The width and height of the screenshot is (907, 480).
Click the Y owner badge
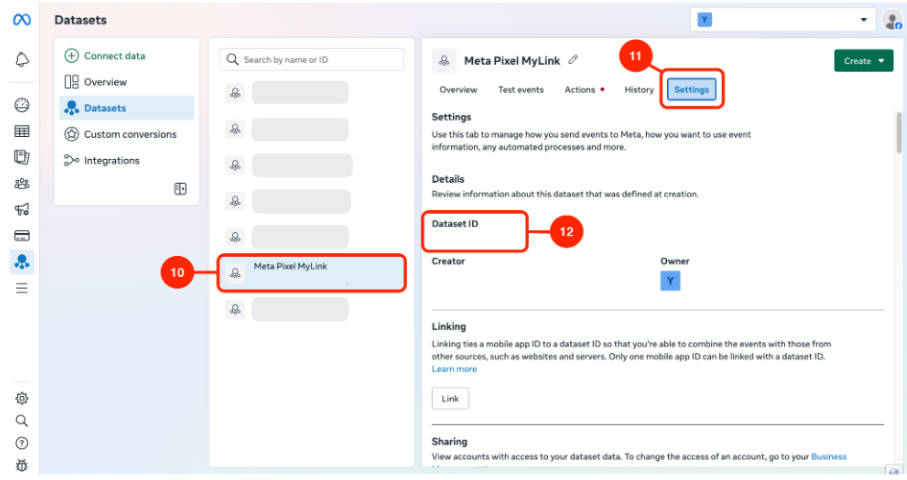[x=670, y=281]
